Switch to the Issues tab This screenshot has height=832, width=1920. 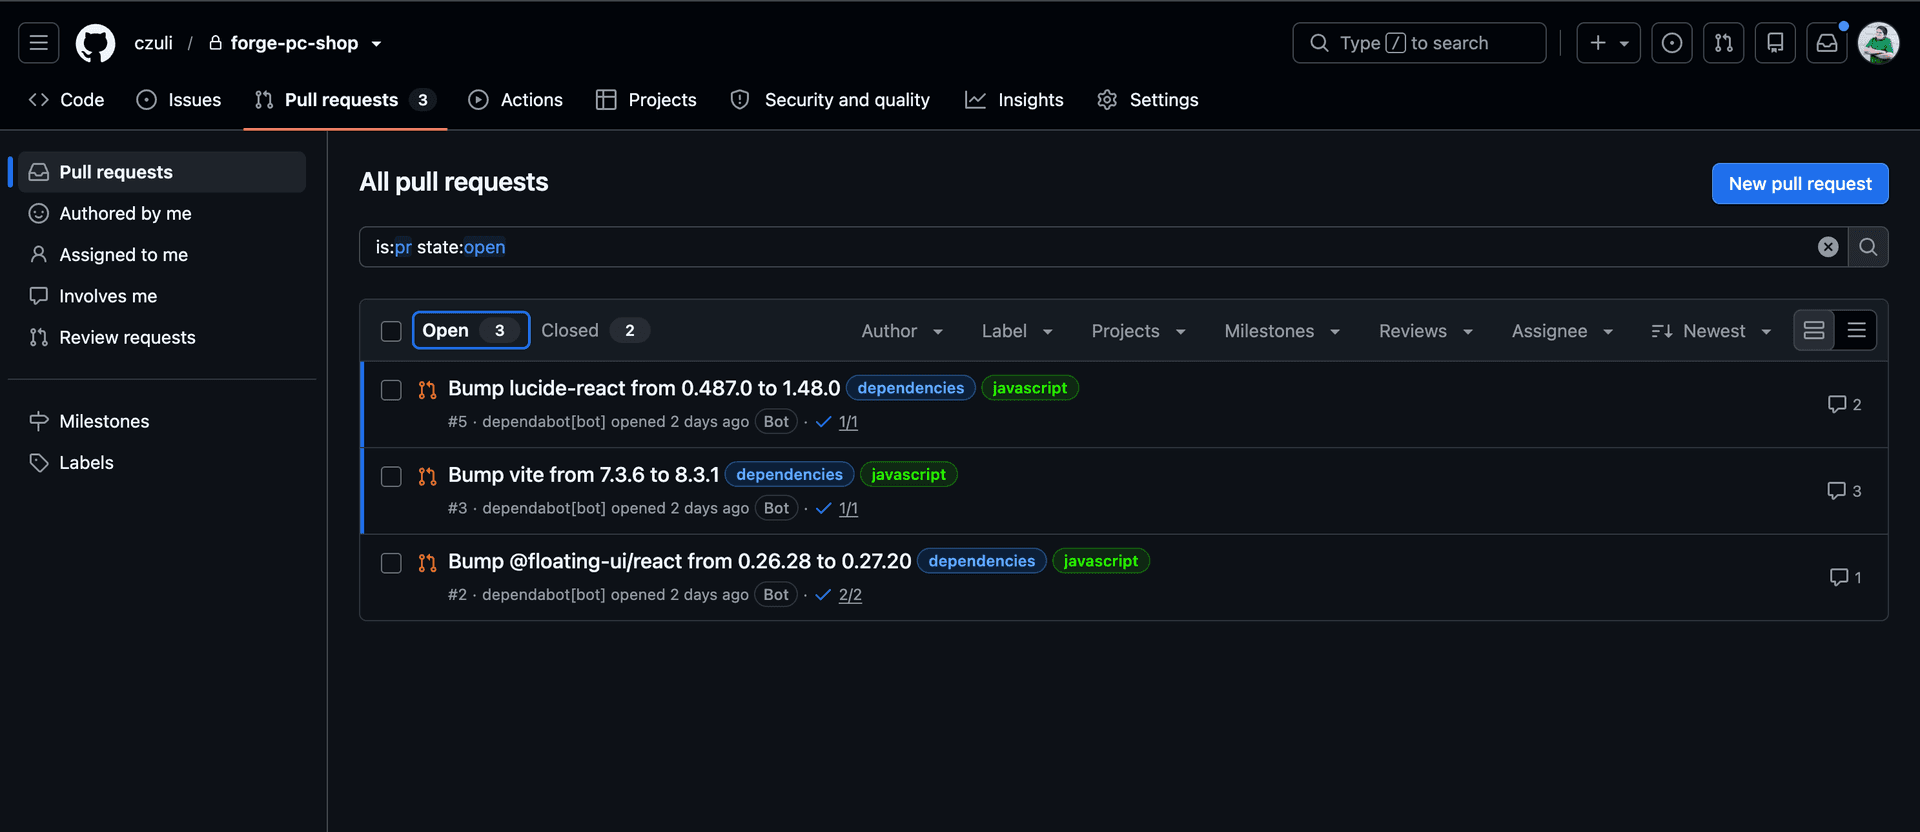point(179,100)
